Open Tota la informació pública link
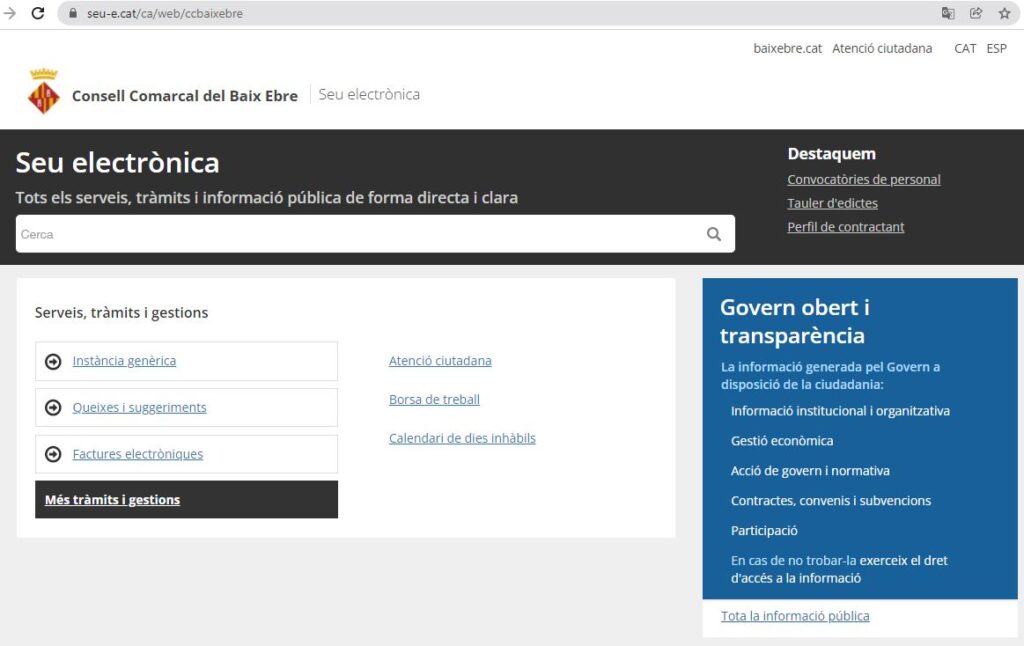 (795, 616)
